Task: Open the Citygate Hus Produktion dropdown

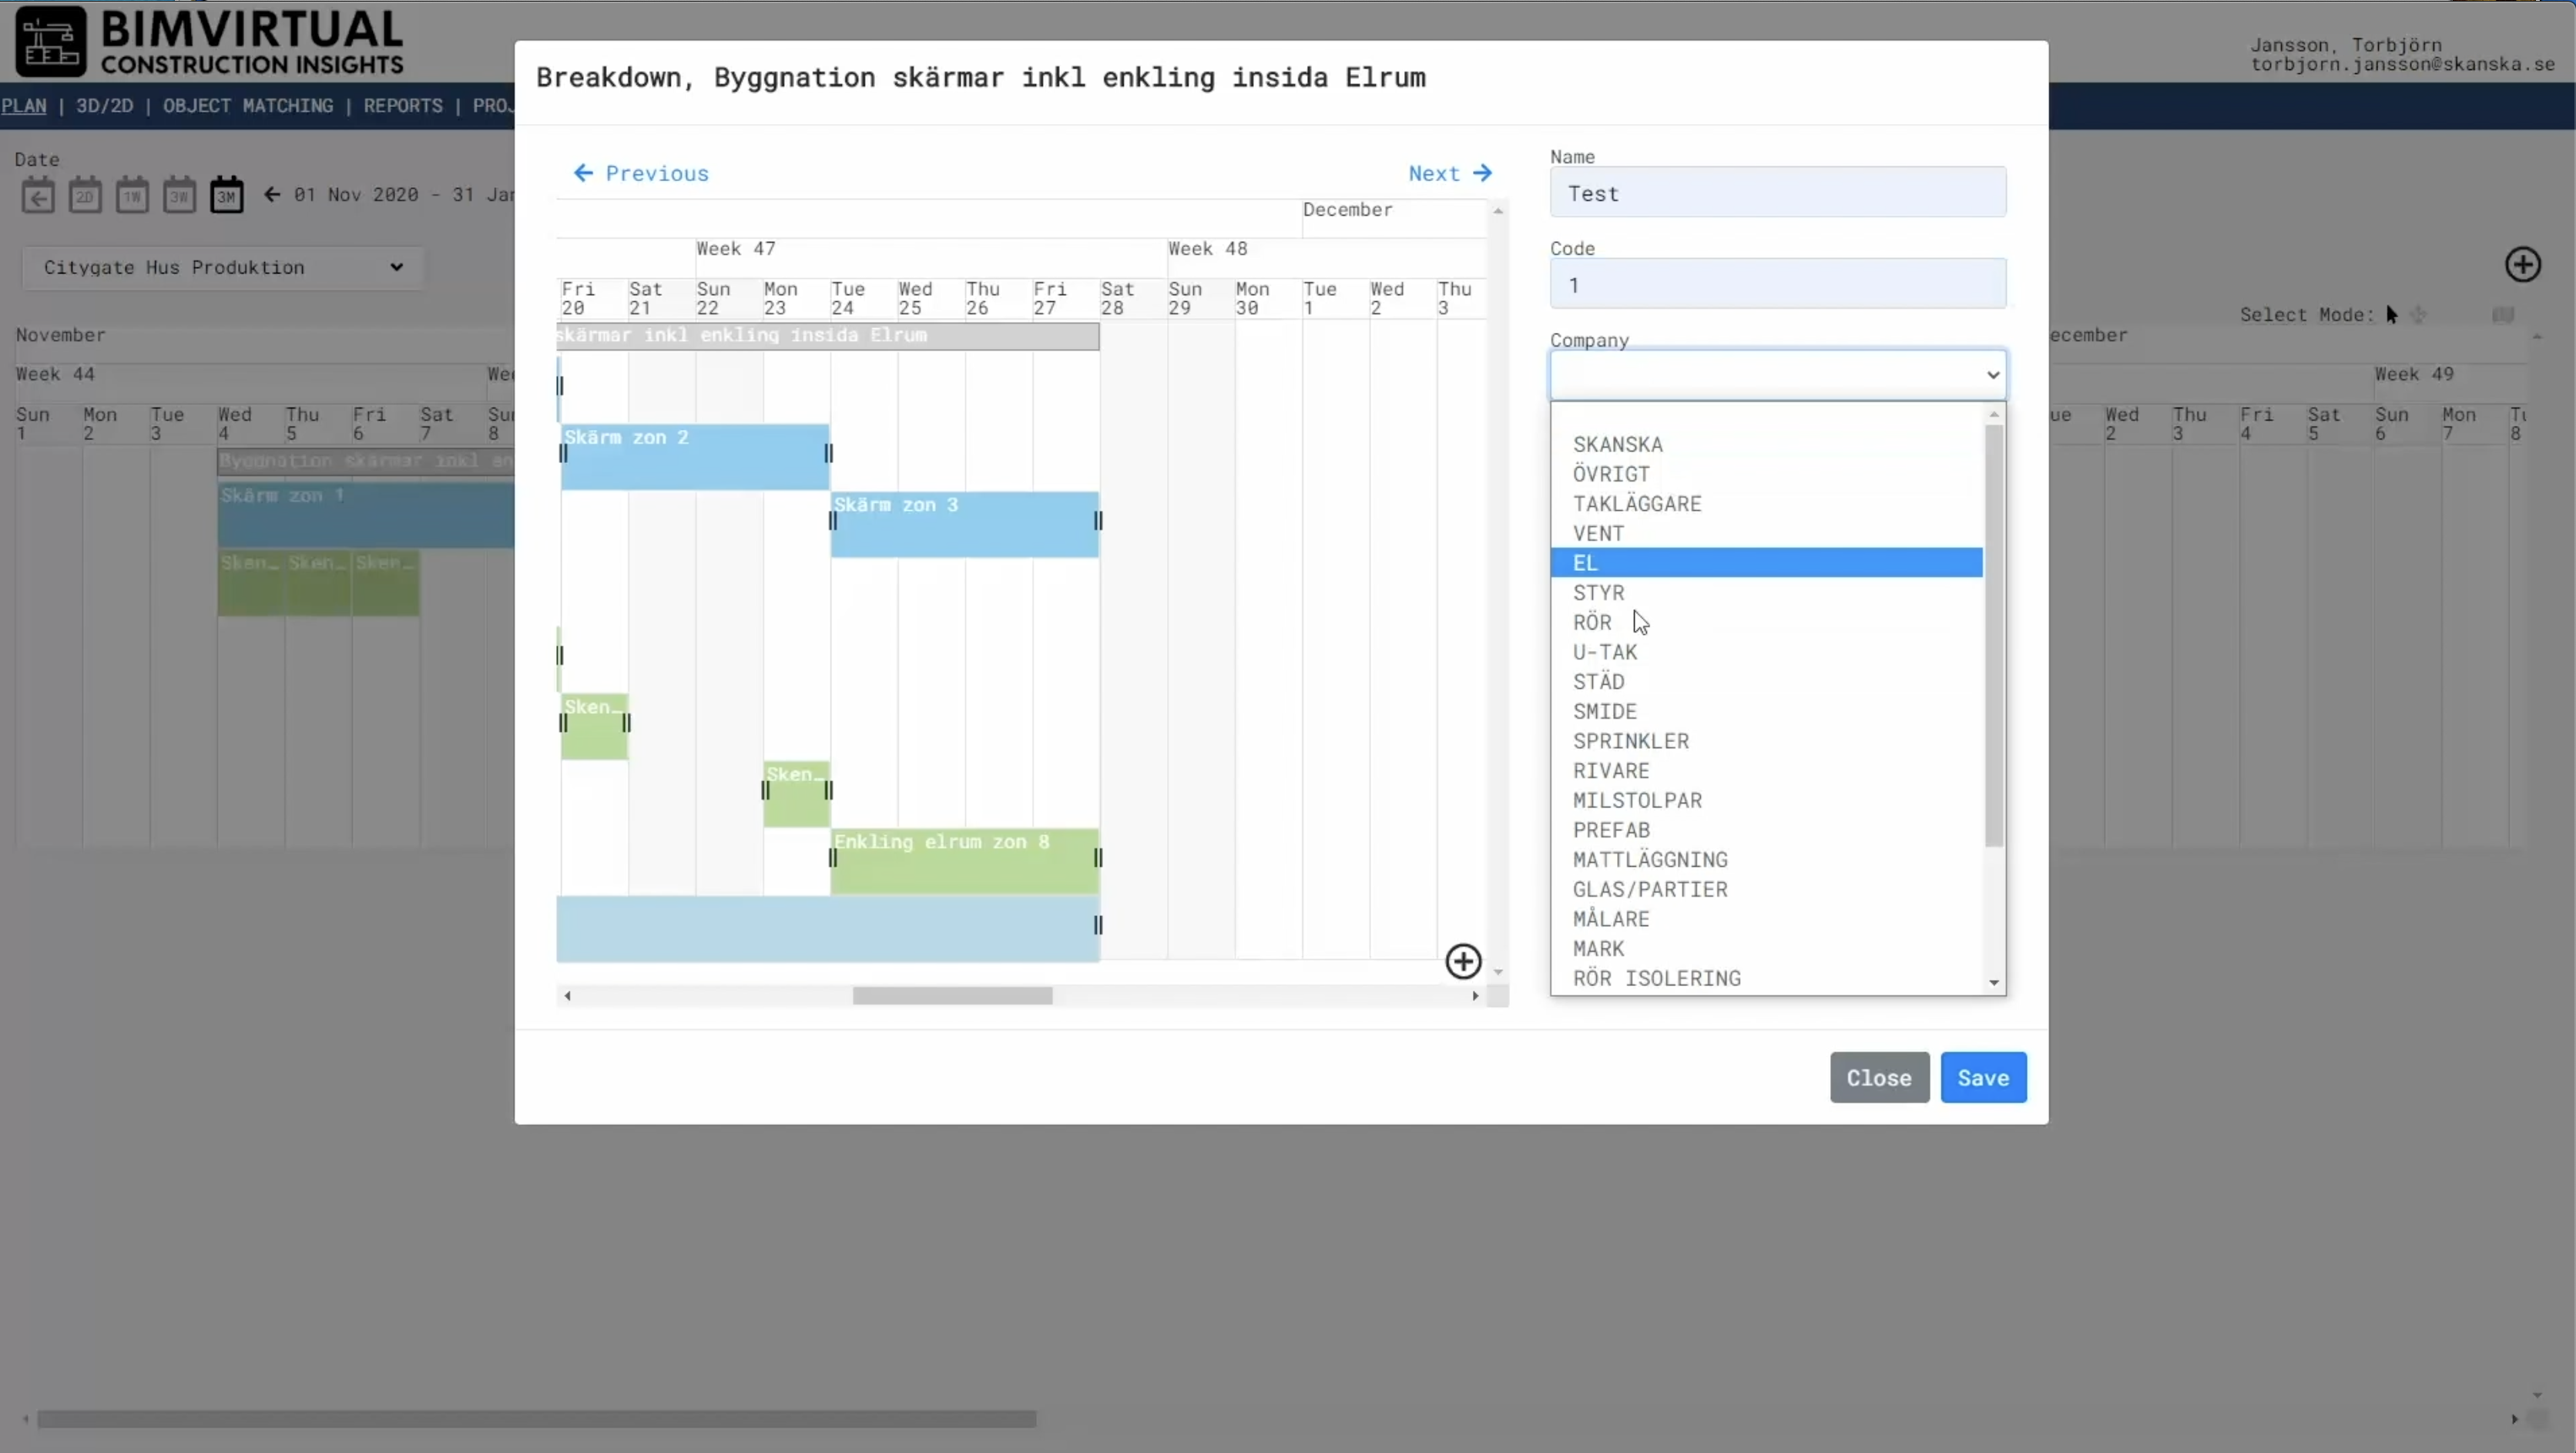Action: (222, 267)
